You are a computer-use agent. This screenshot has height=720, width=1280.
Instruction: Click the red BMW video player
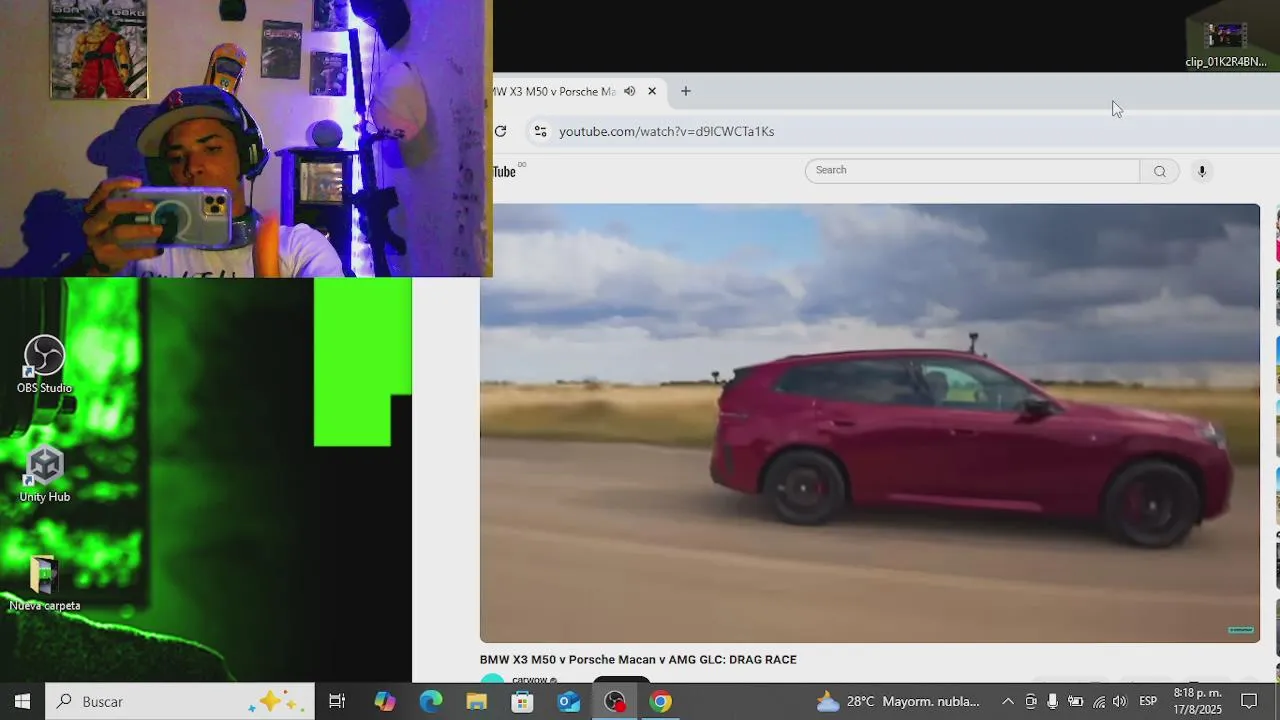[869, 423]
